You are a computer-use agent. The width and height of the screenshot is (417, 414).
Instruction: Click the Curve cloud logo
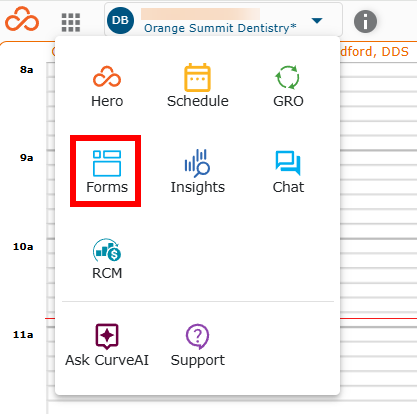click(22, 19)
